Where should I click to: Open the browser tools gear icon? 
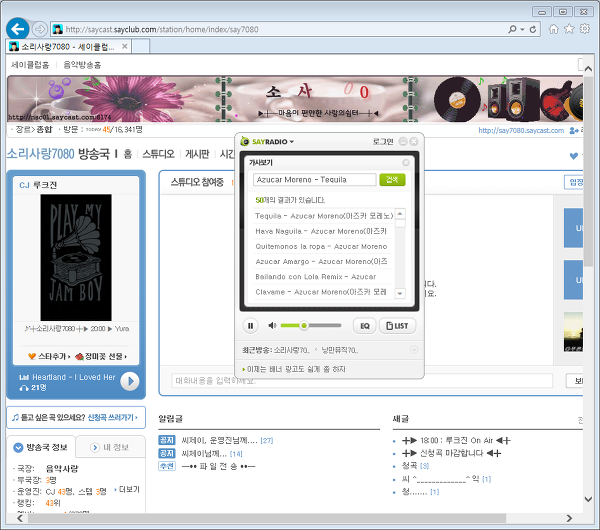585,29
